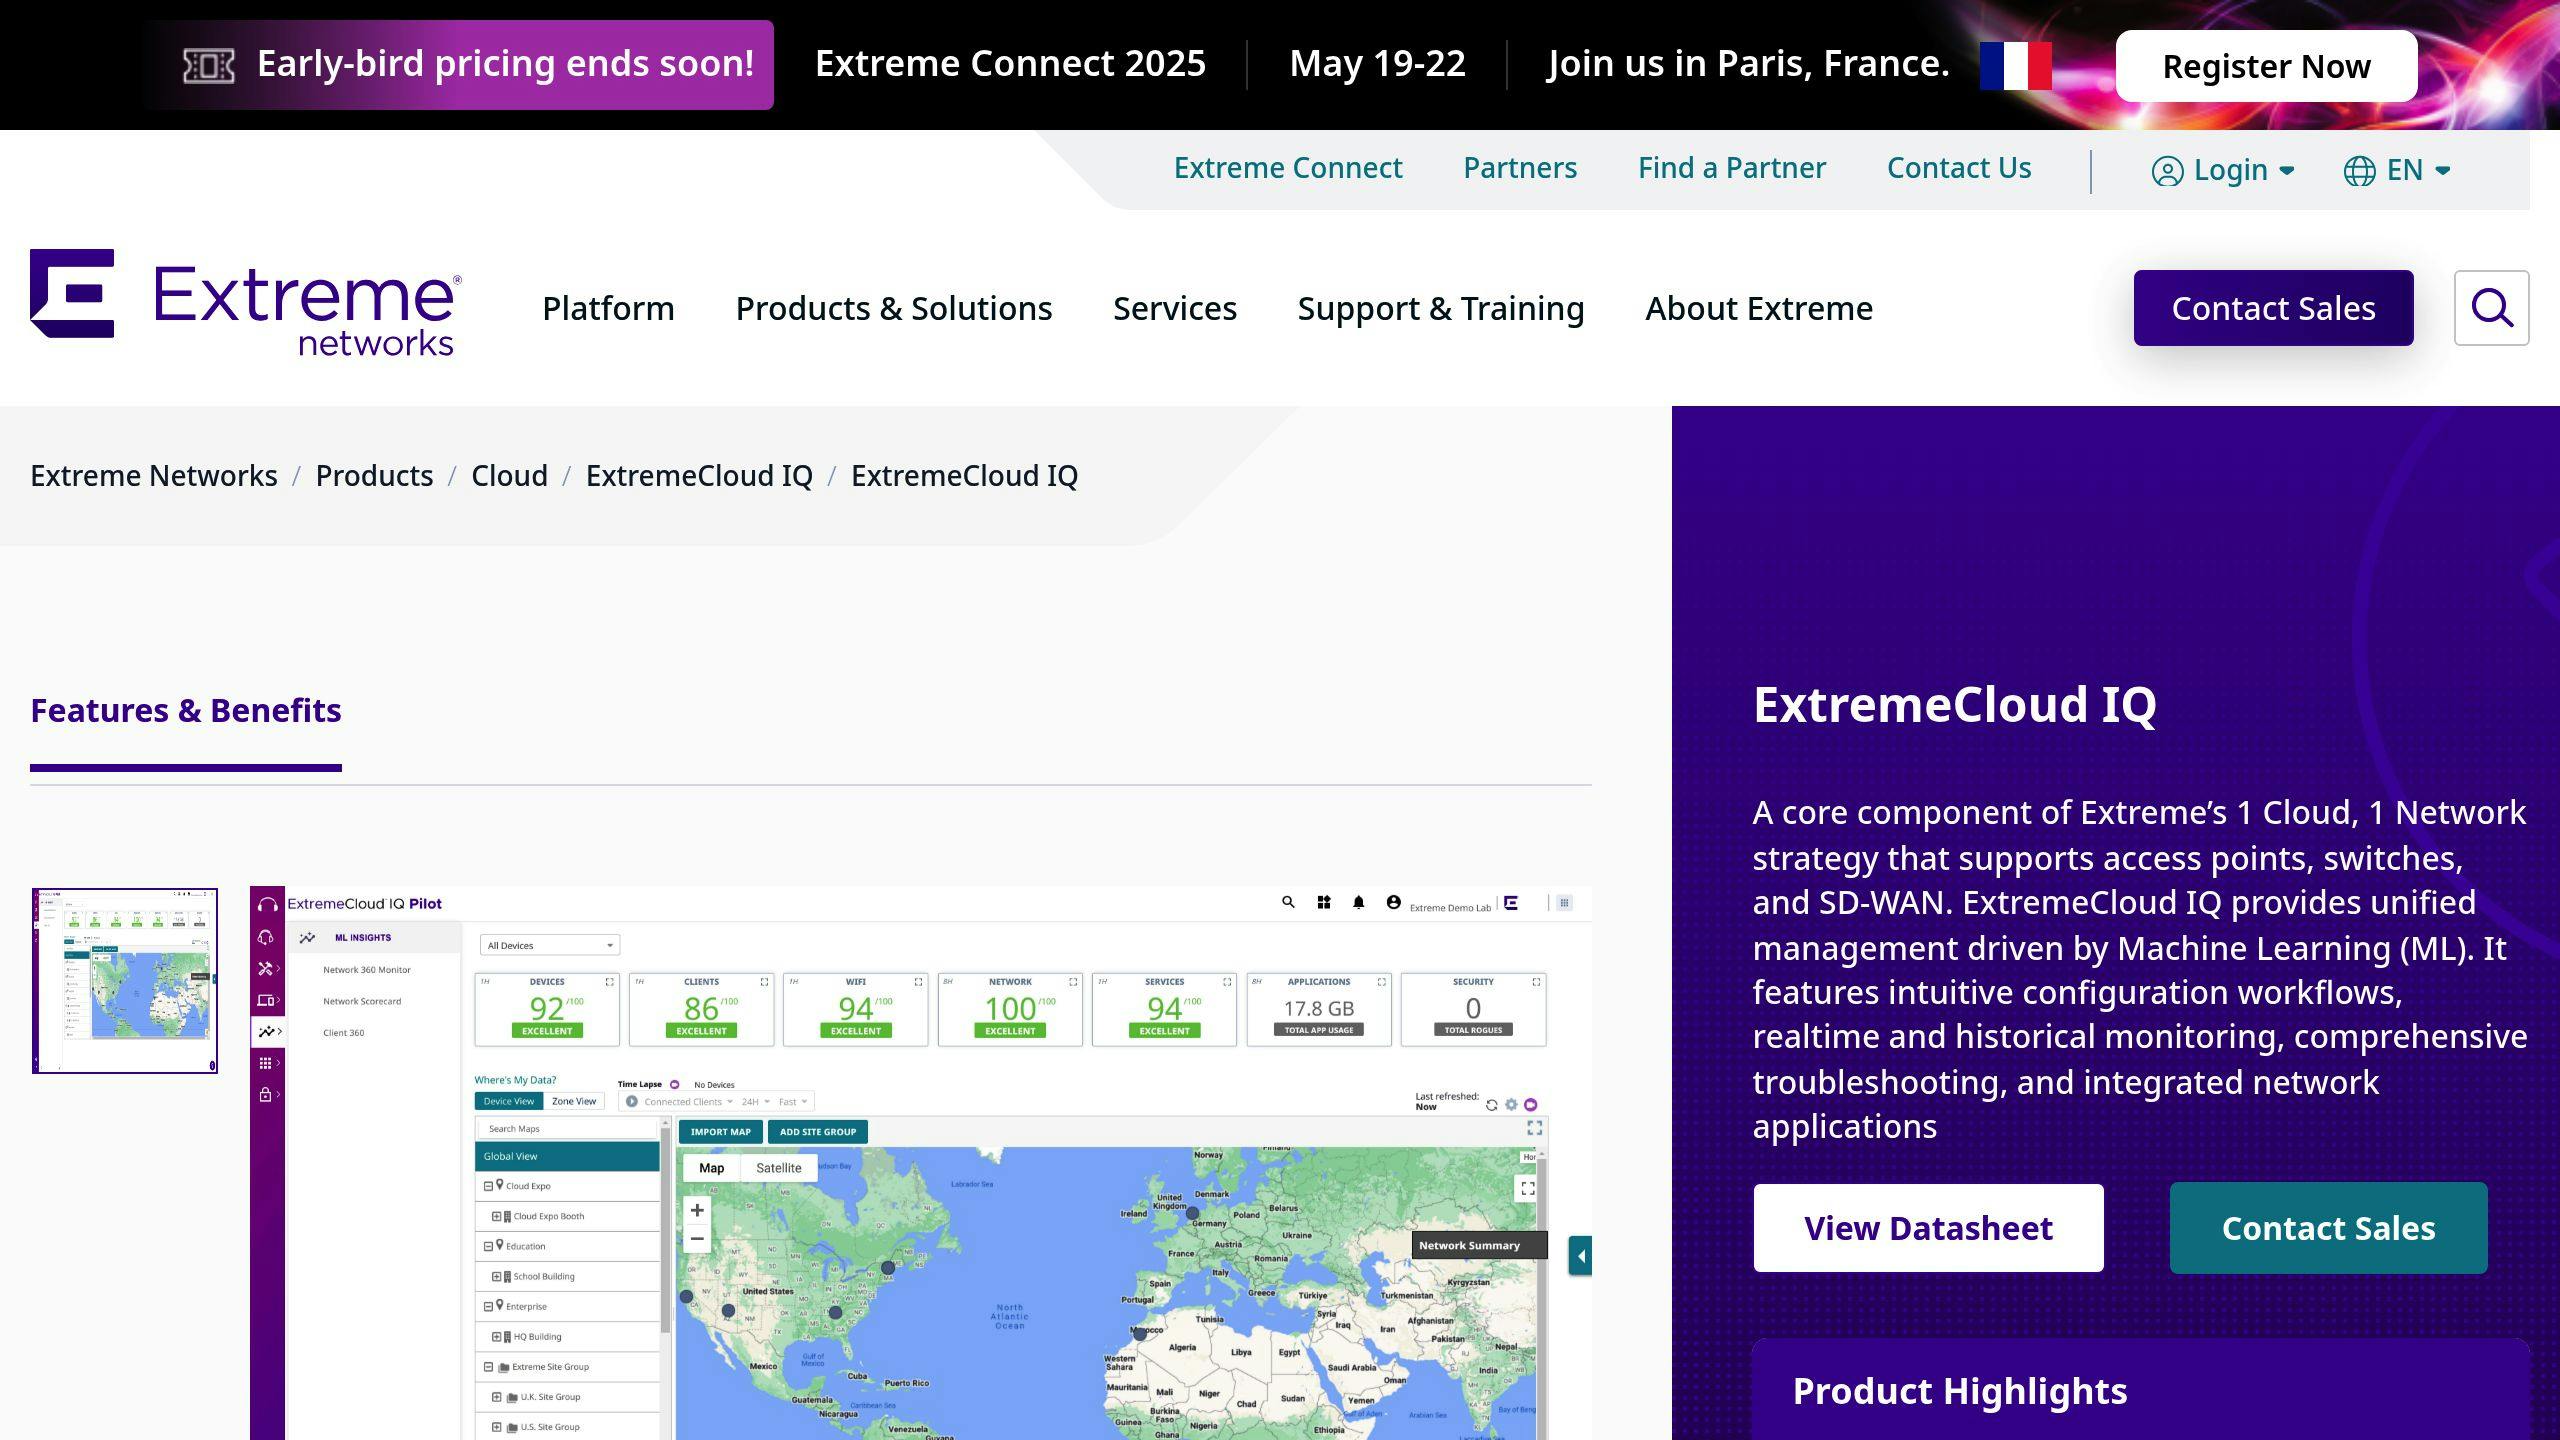Click Cloud in the breadcrumb
Image resolution: width=2560 pixels, height=1440 pixels.
(x=509, y=476)
